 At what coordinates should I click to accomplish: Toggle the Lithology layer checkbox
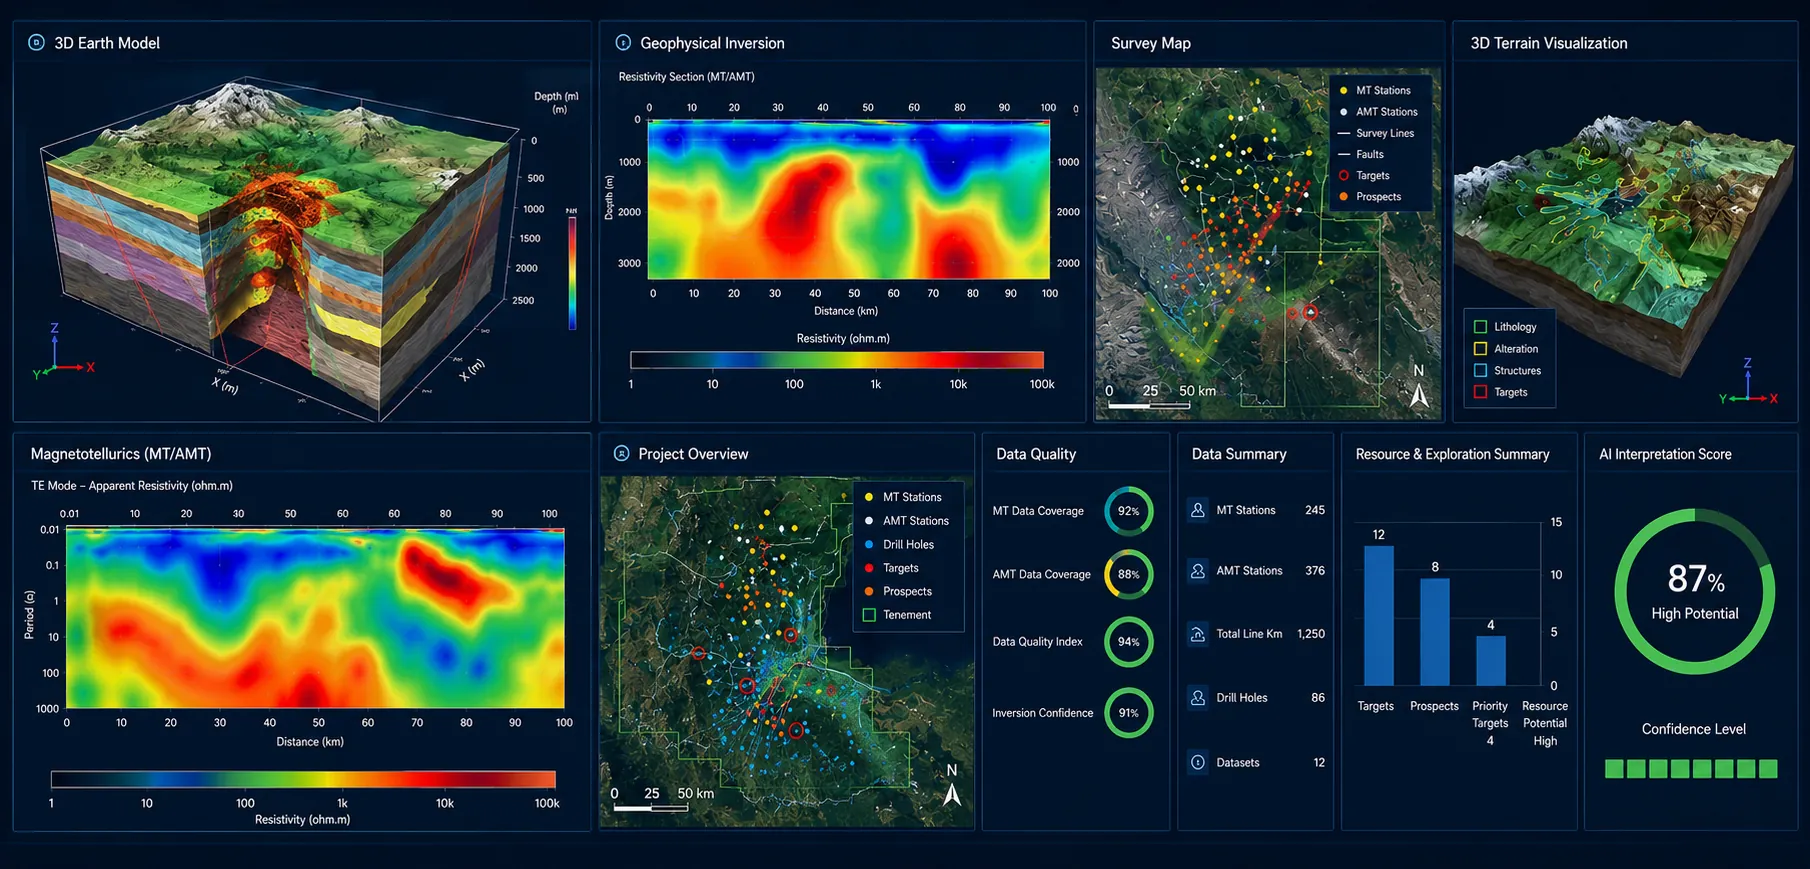coord(1481,327)
